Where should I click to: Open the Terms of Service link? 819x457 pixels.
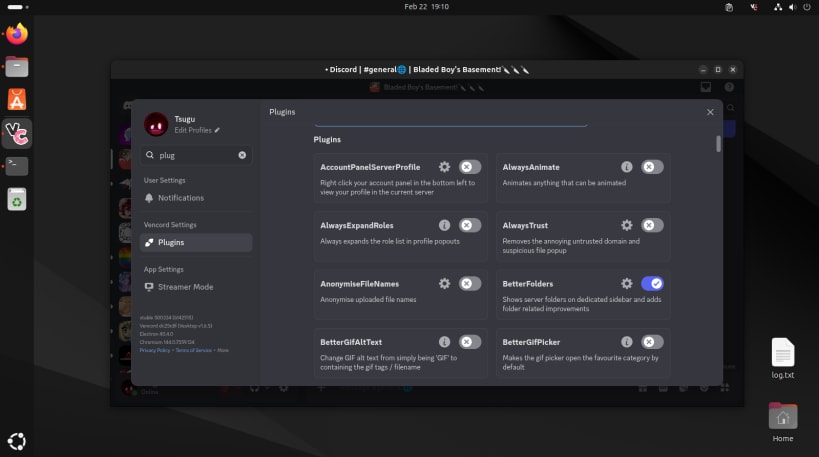(193, 350)
